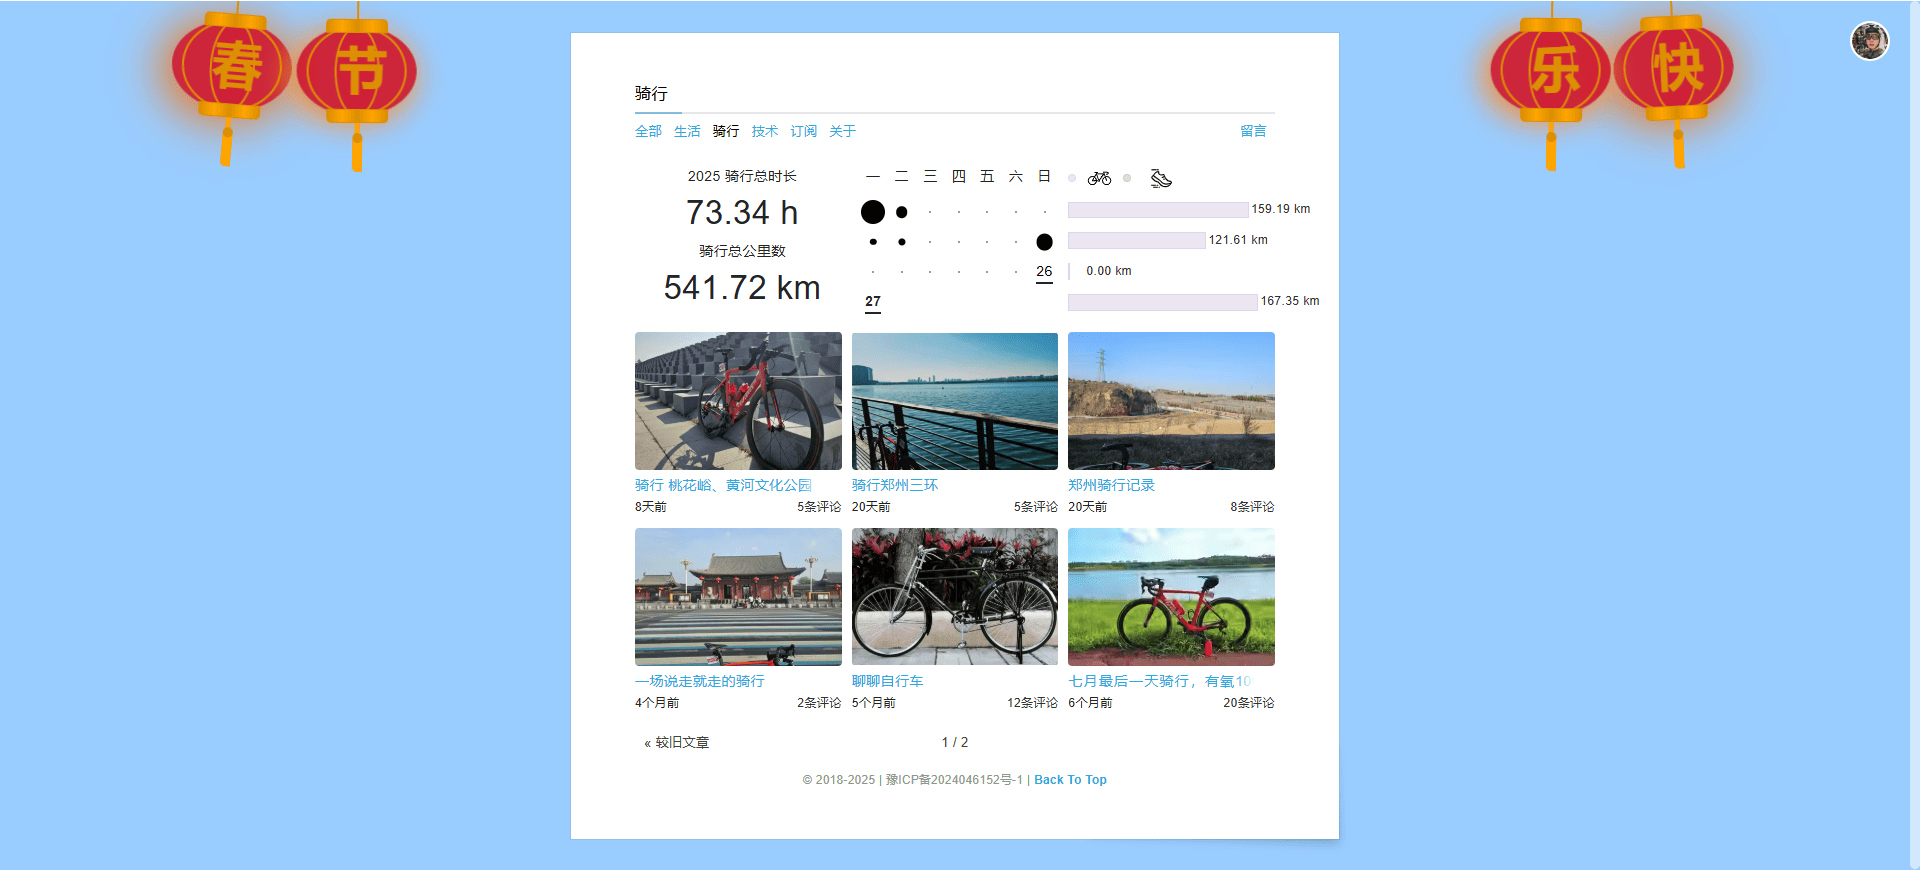Open the 聊聊自行车 article title
This screenshot has width=1920, height=870.
887,681
